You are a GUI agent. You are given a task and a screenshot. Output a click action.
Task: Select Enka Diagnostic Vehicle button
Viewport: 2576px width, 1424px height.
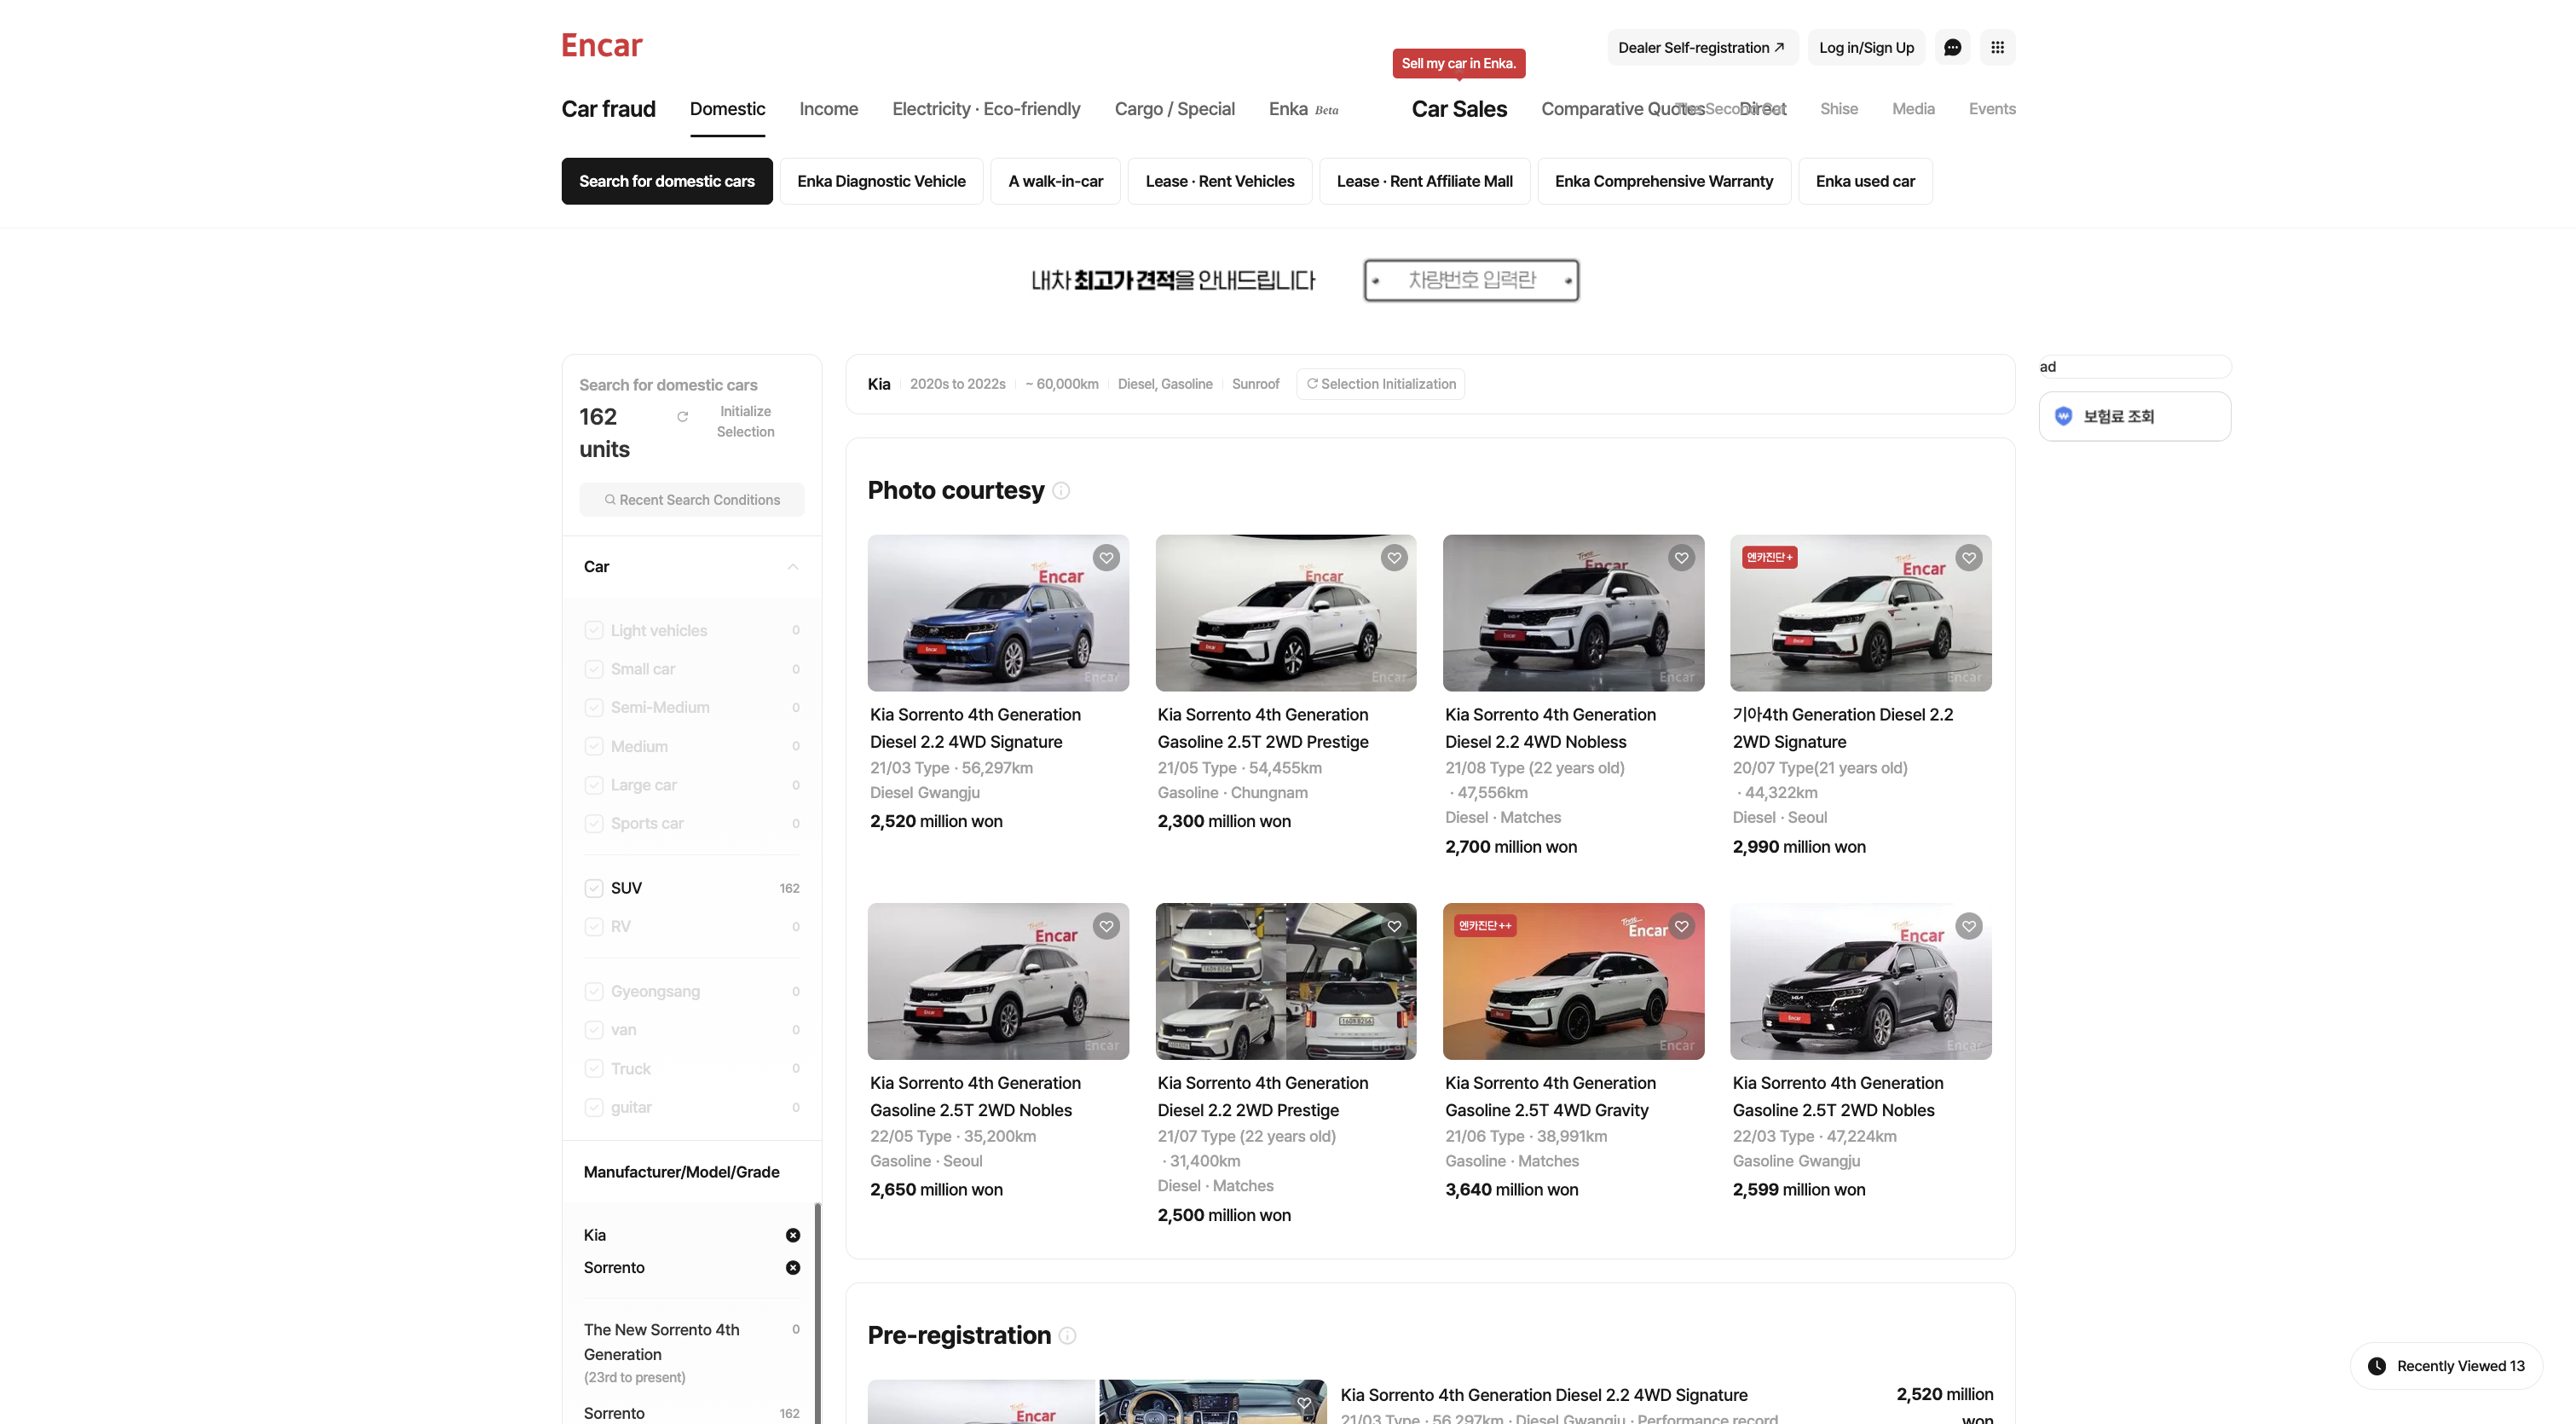click(x=881, y=181)
